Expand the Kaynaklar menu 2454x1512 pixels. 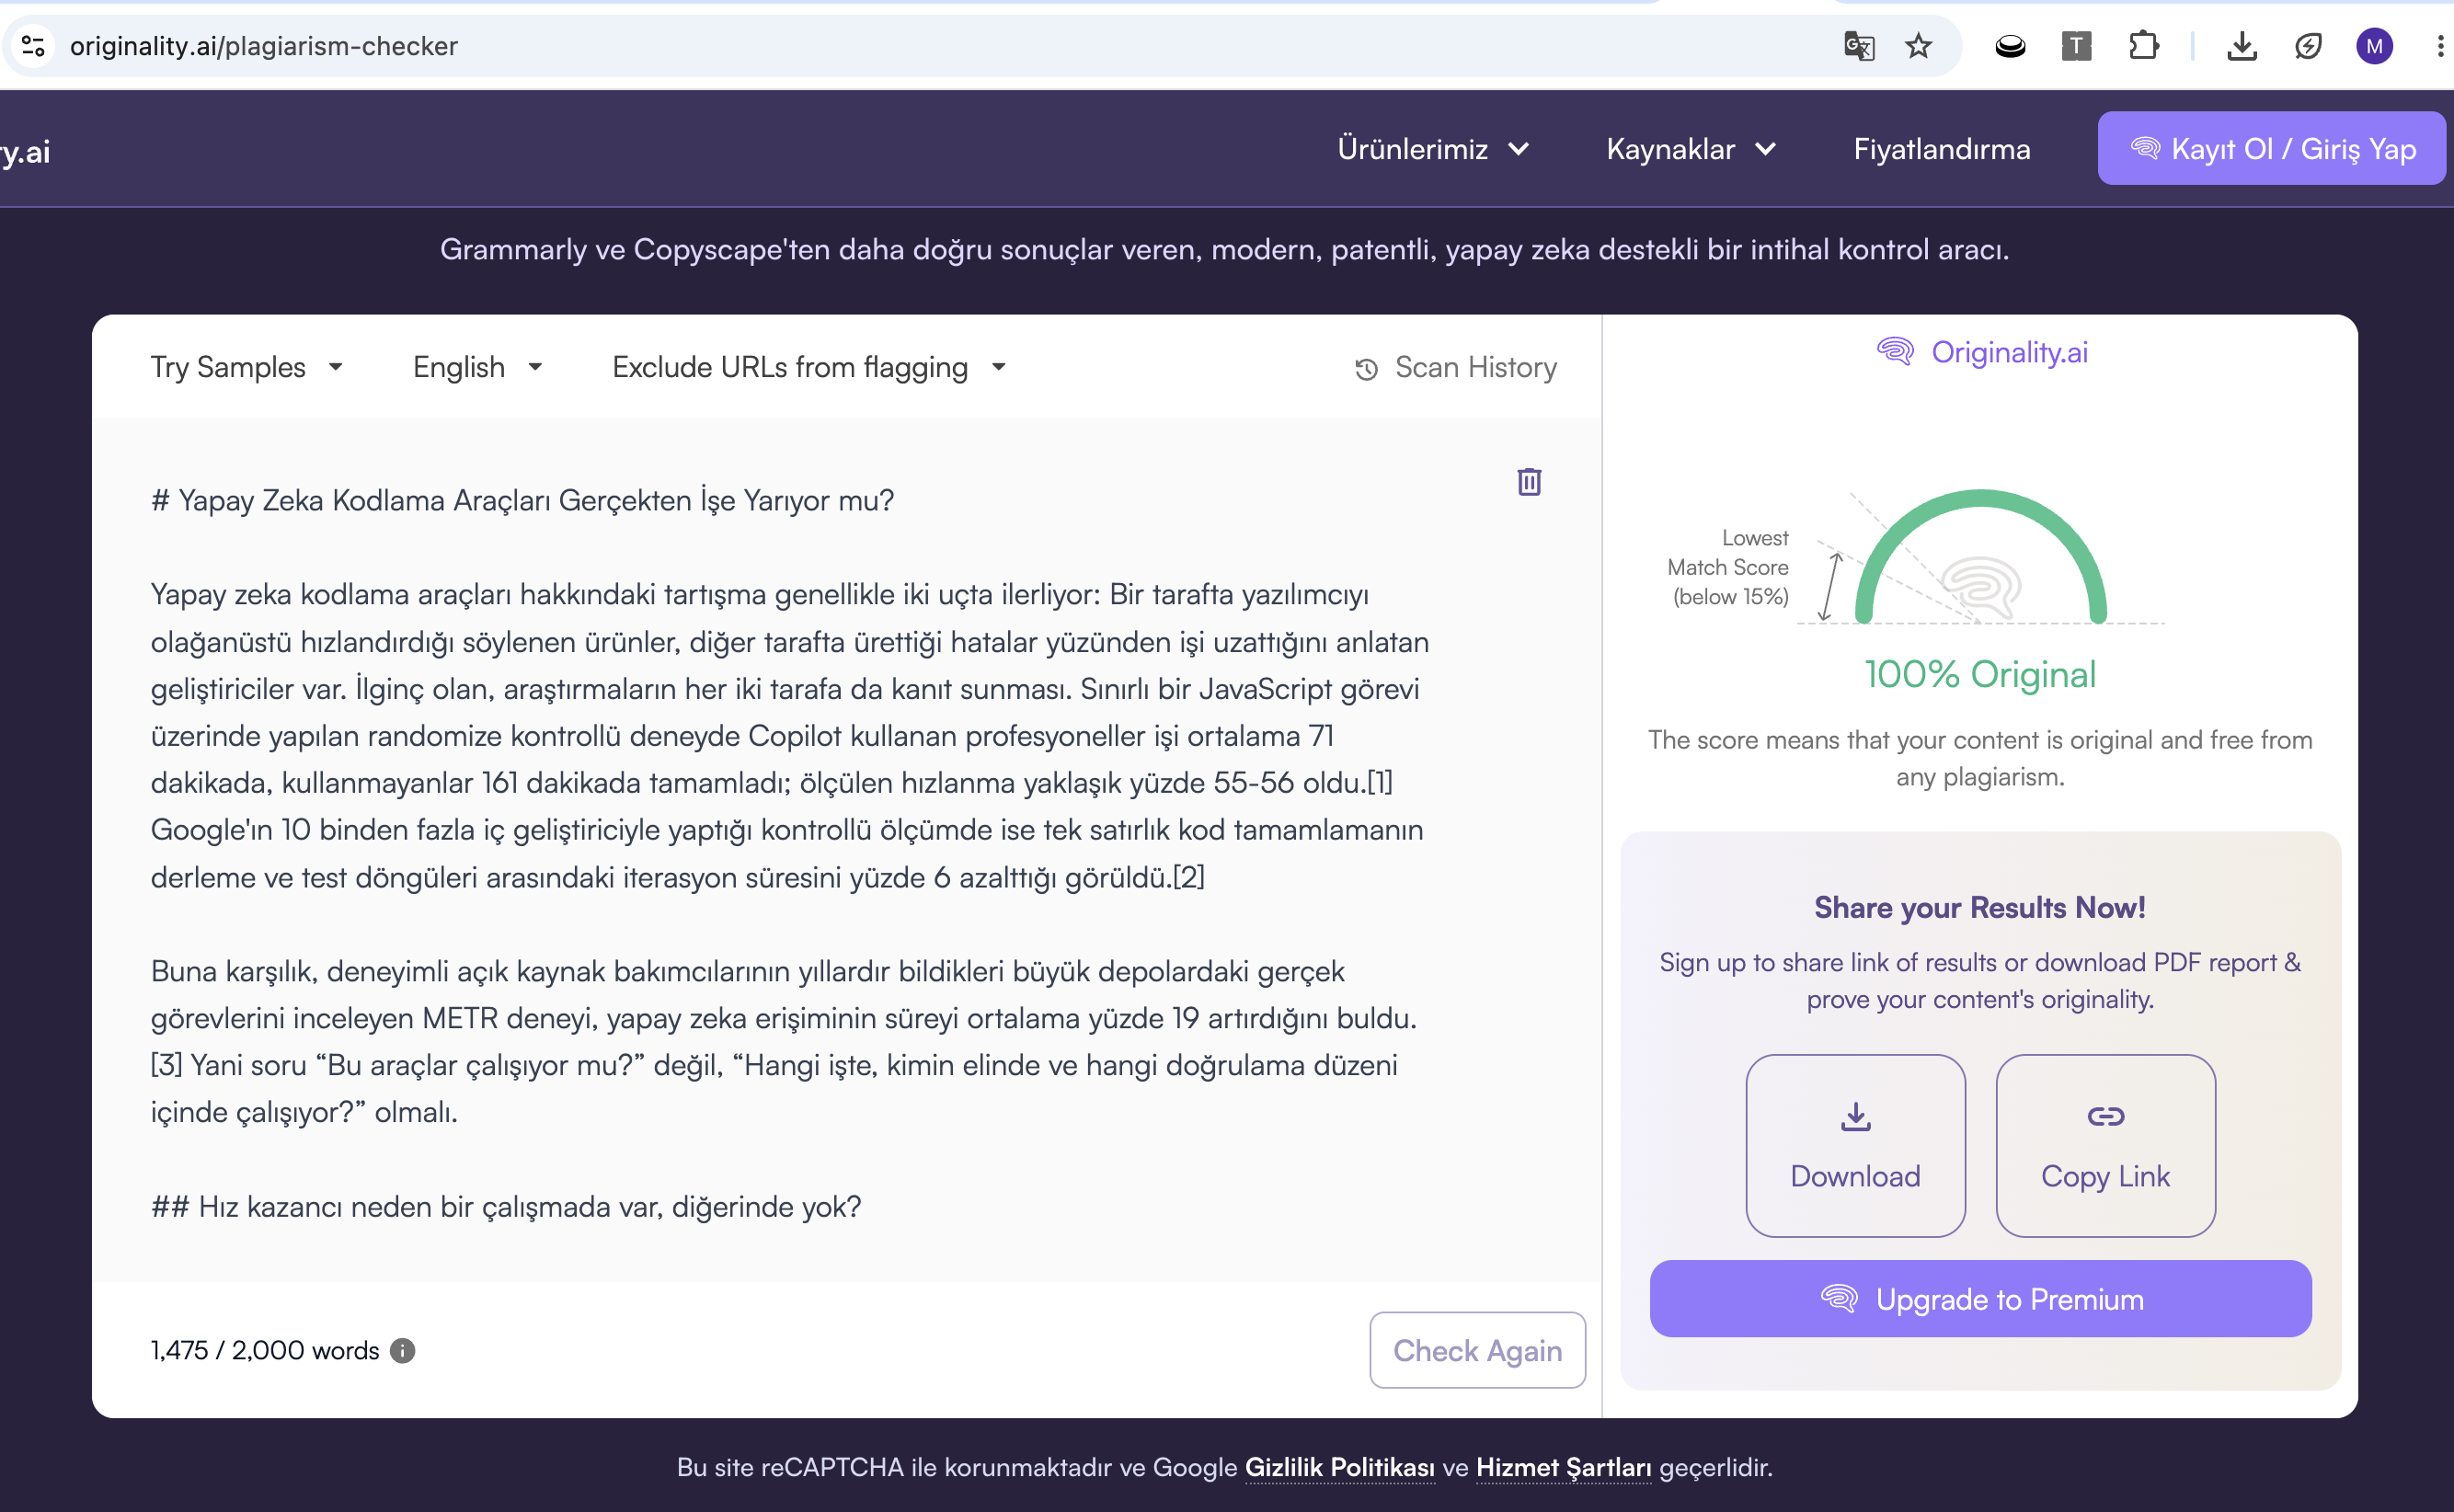coord(1690,149)
